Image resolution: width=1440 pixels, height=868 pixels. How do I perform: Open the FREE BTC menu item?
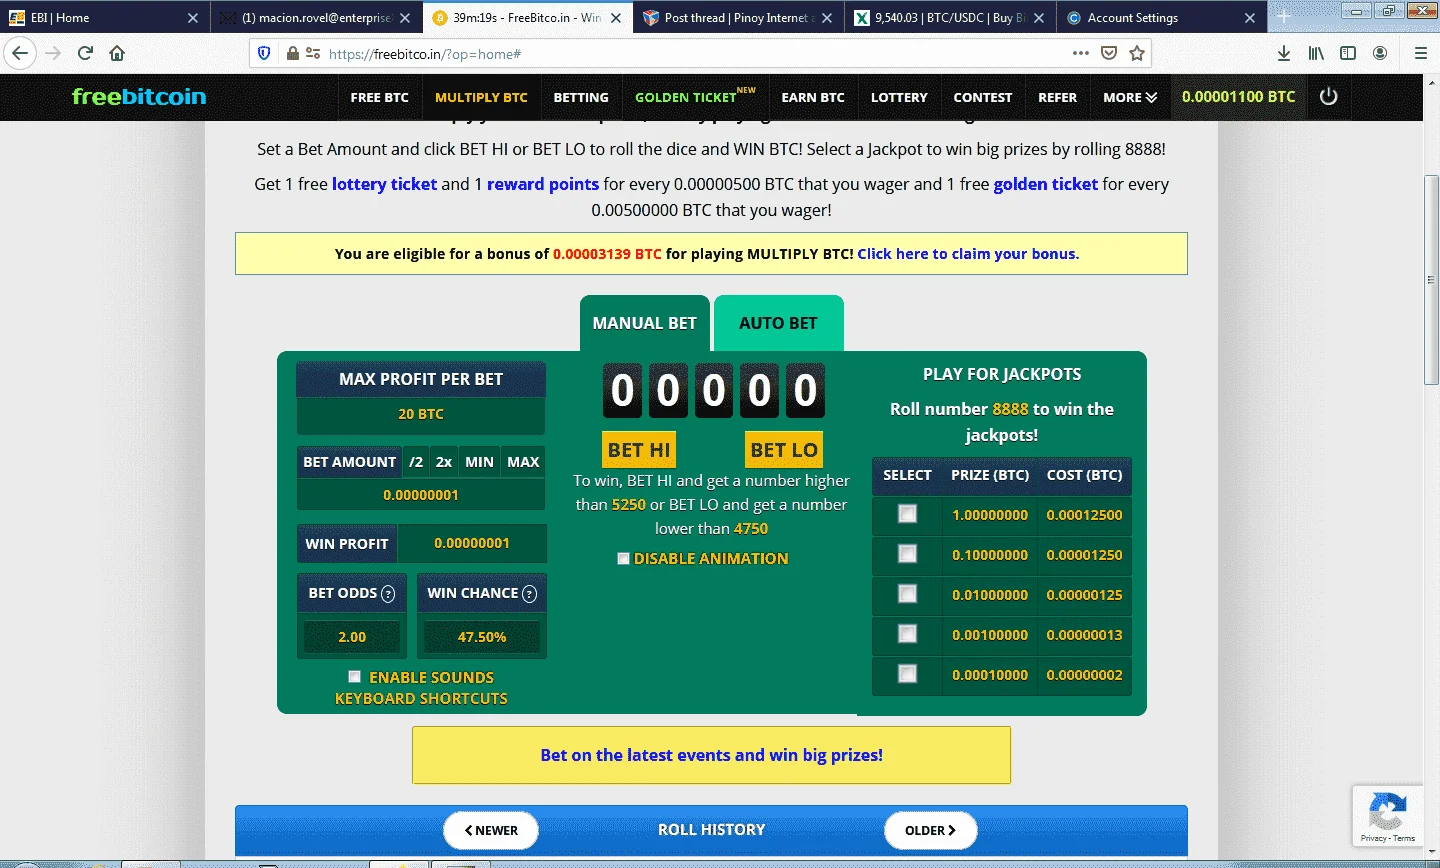click(x=379, y=97)
